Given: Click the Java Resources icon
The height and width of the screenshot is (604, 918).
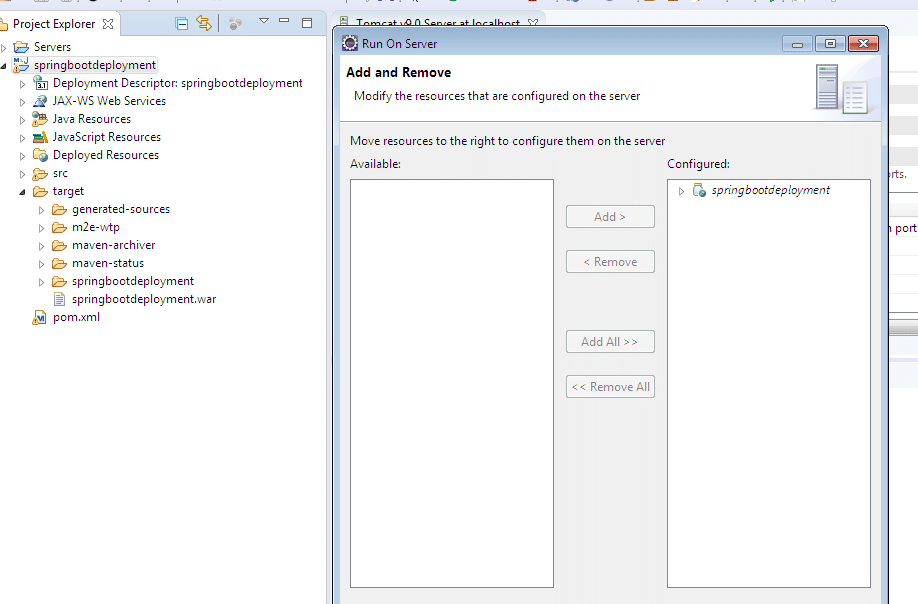Looking at the screenshot, I should click(40, 119).
